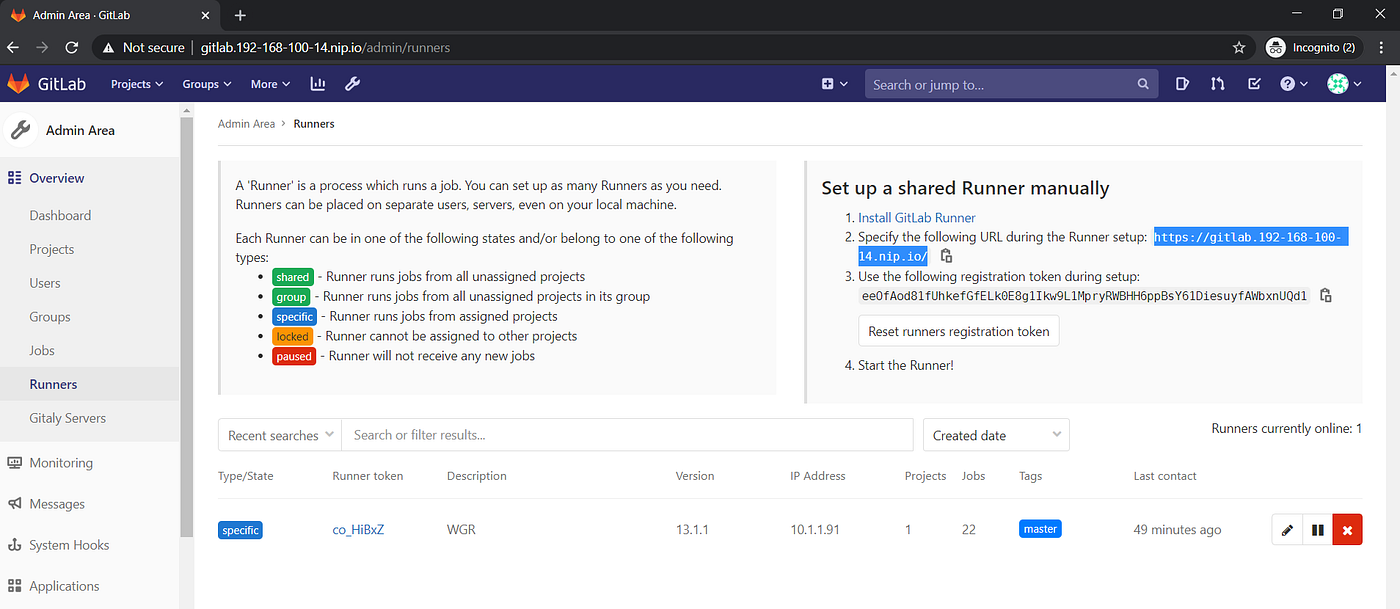Click the Messages megaphone icon

tap(14, 504)
